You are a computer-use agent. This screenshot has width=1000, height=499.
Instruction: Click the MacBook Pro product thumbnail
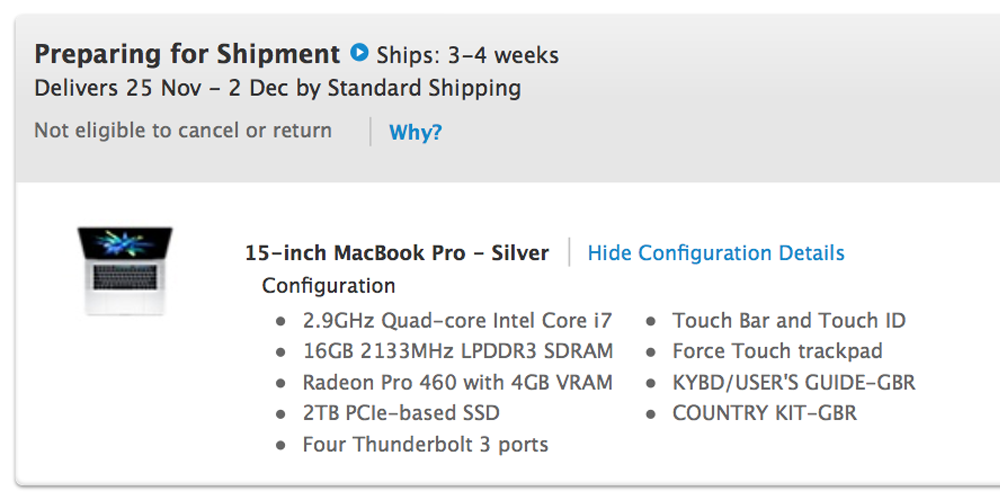coord(125,271)
